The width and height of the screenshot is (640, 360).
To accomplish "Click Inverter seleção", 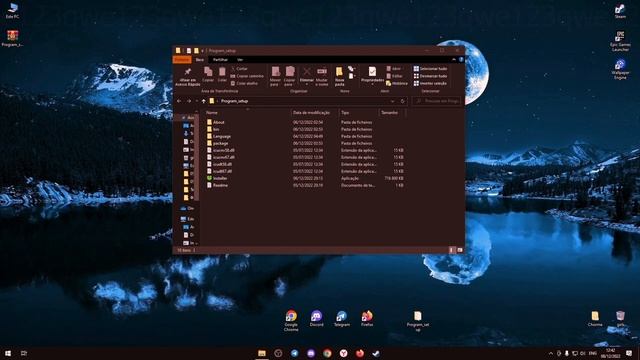I will tap(430, 83).
